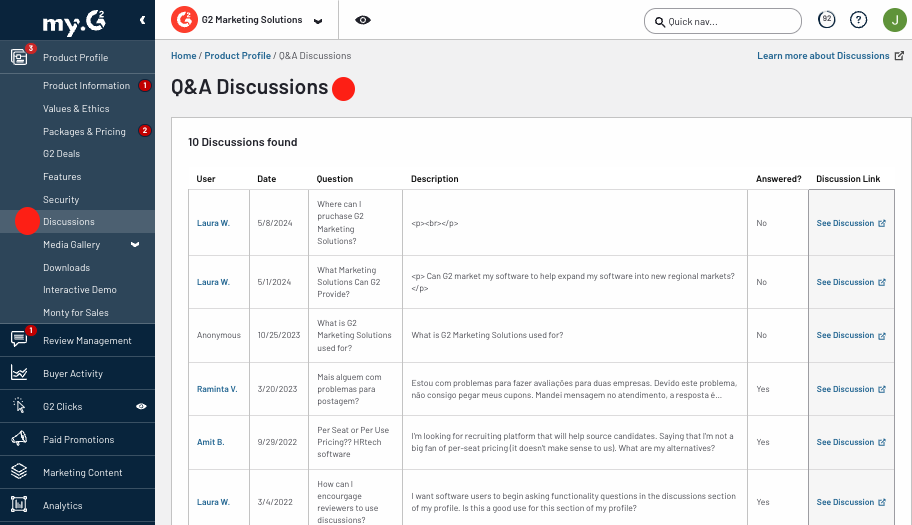The image size is (912, 525).
Task: Click the Home breadcrumb link
Action: 184,56
